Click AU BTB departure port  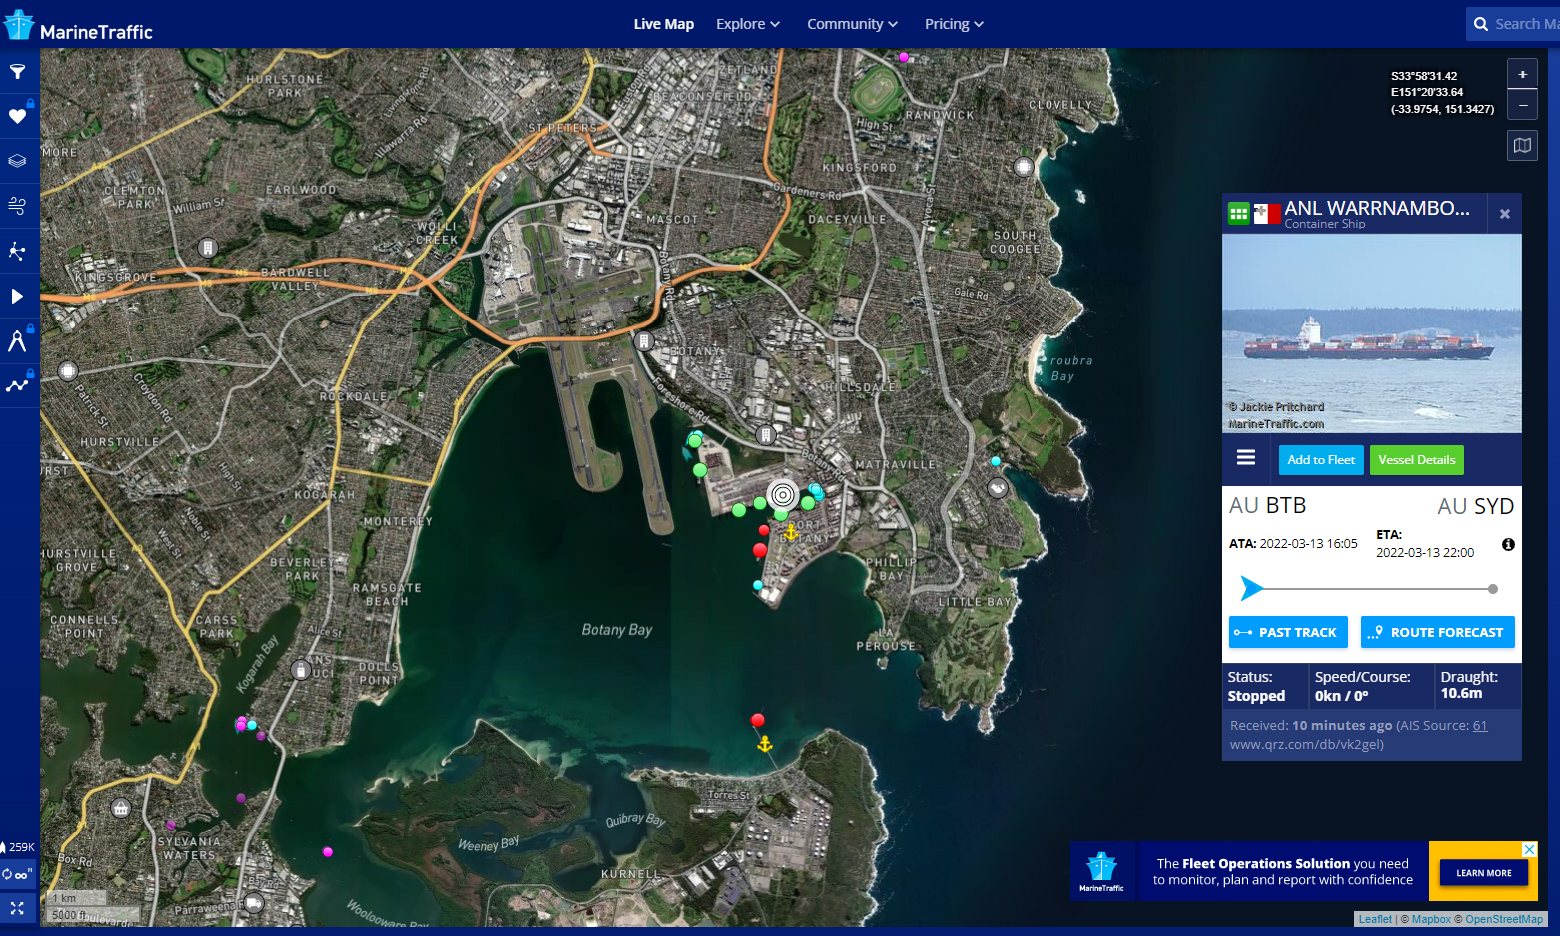pos(1267,506)
